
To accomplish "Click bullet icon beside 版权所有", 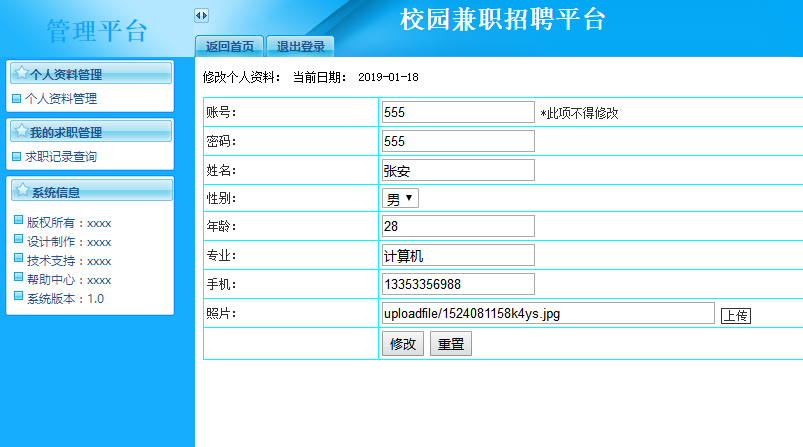I will click(x=18, y=221).
